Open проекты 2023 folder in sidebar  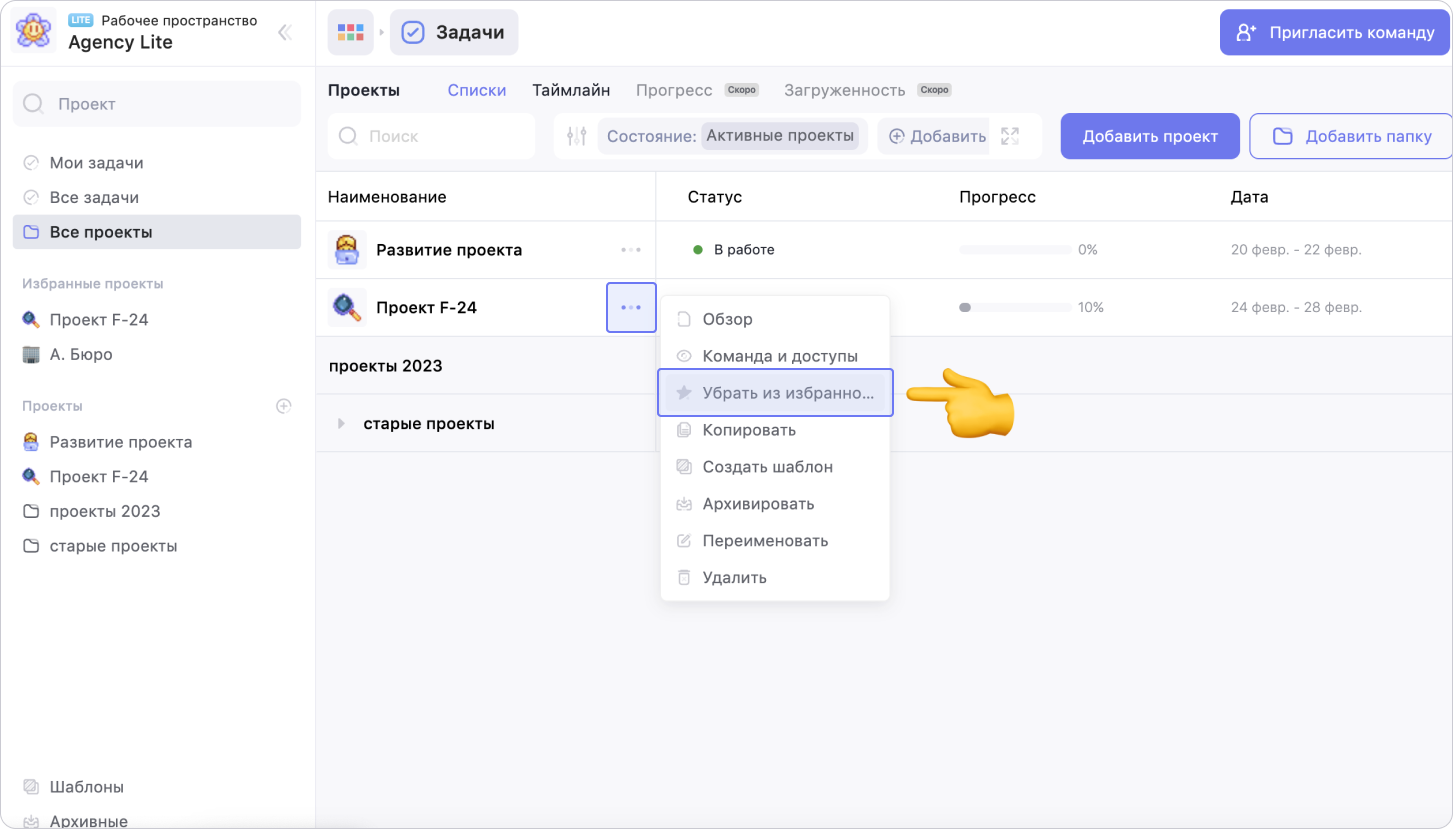157,511
